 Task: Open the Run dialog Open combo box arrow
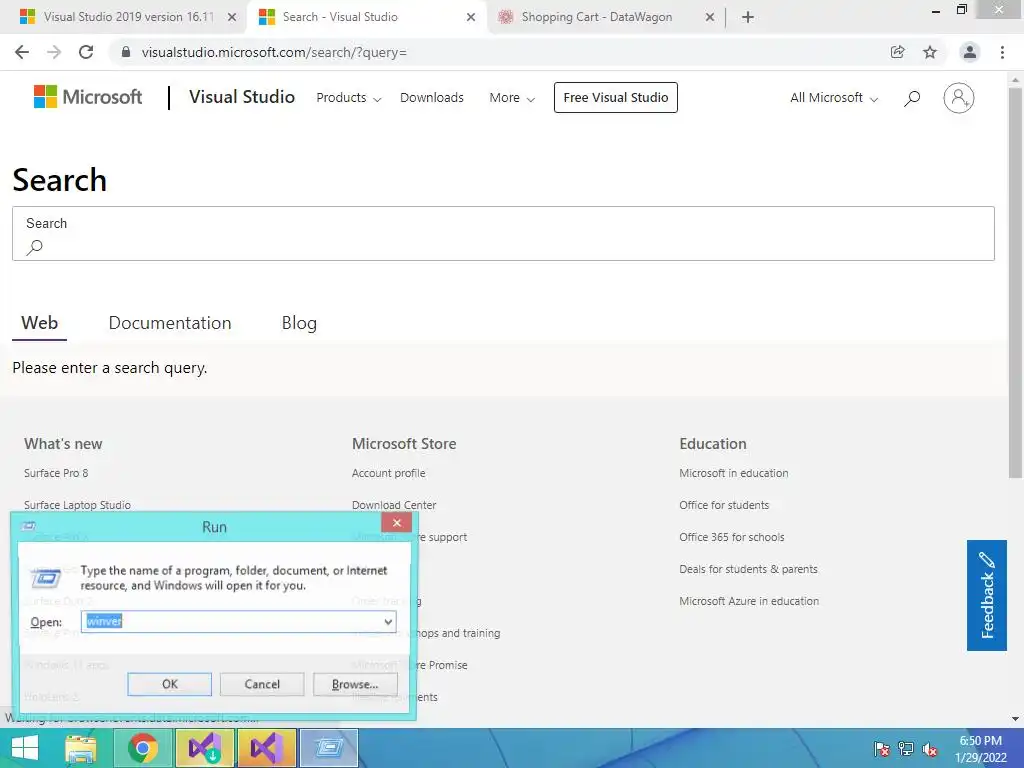point(388,622)
